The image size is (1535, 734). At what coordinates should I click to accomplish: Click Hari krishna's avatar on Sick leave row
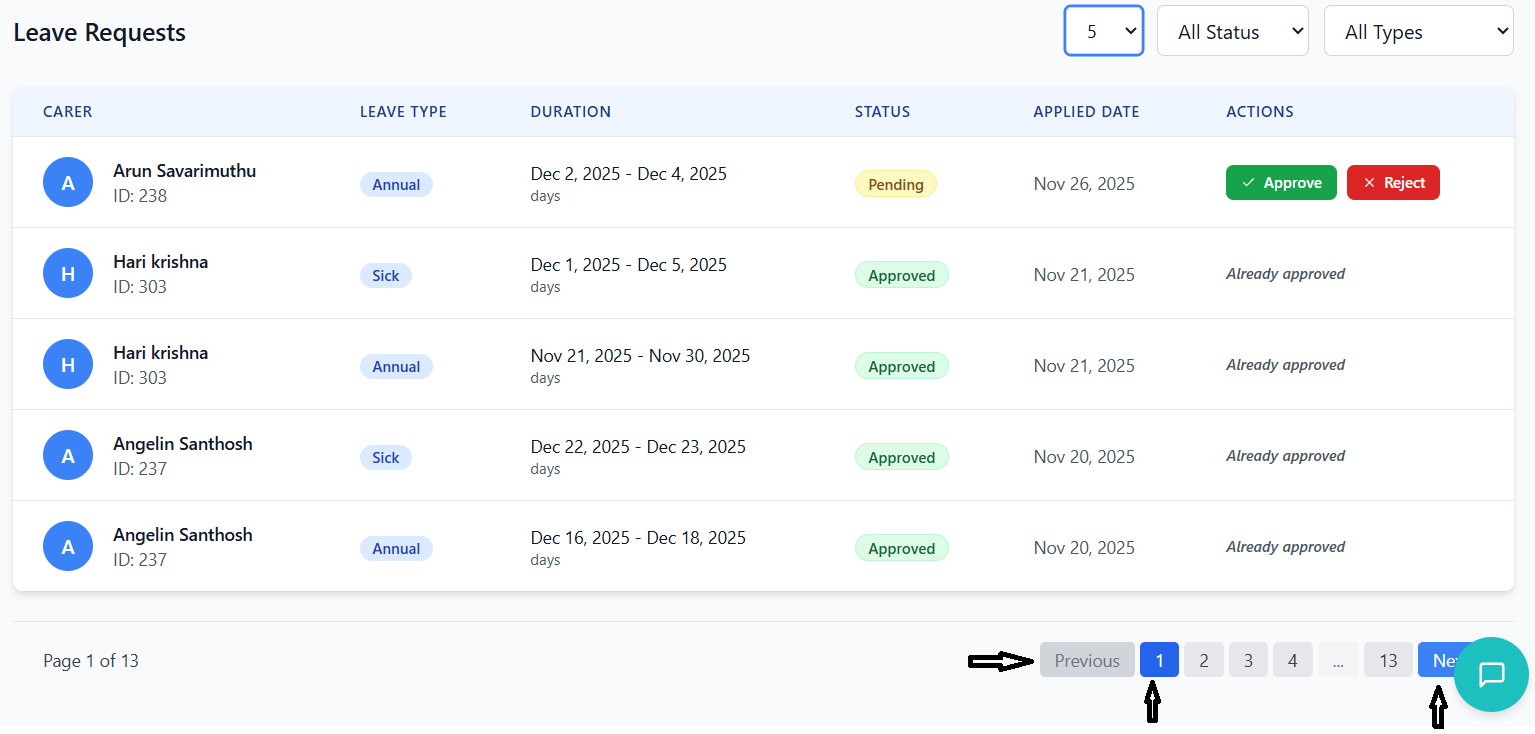tap(68, 274)
